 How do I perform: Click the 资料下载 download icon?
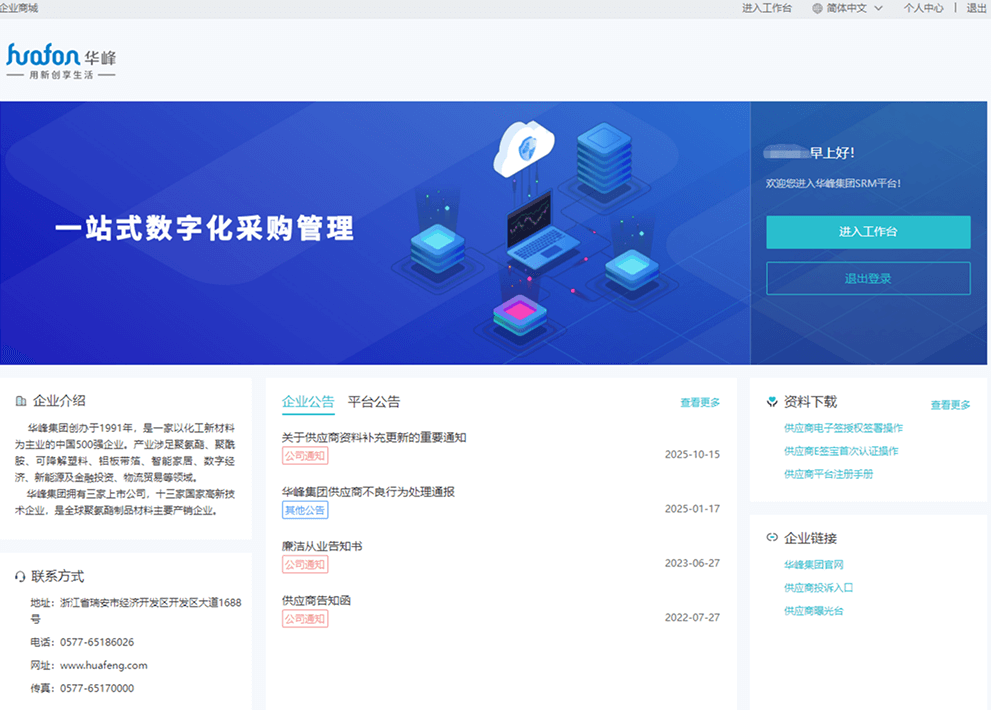click(x=771, y=402)
